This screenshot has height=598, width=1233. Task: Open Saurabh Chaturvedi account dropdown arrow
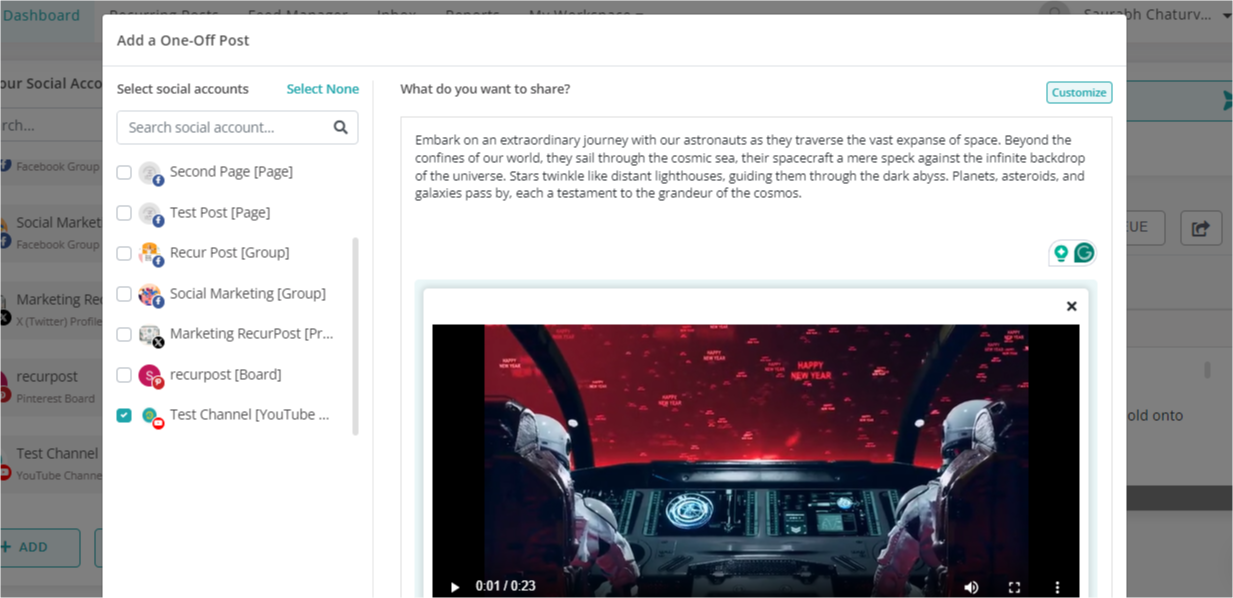[1227, 16]
